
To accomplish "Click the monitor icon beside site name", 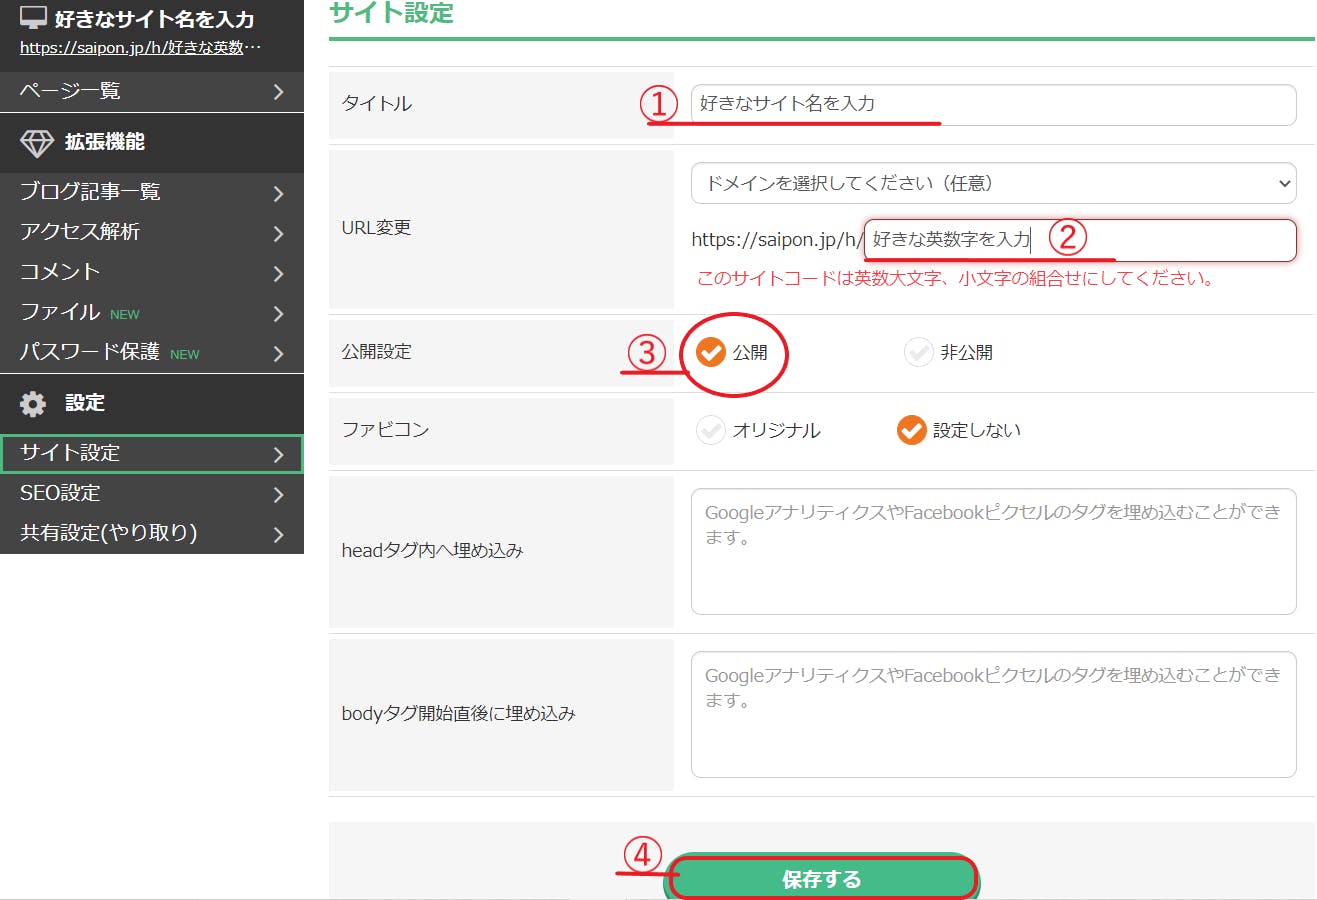I will point(33,18).
